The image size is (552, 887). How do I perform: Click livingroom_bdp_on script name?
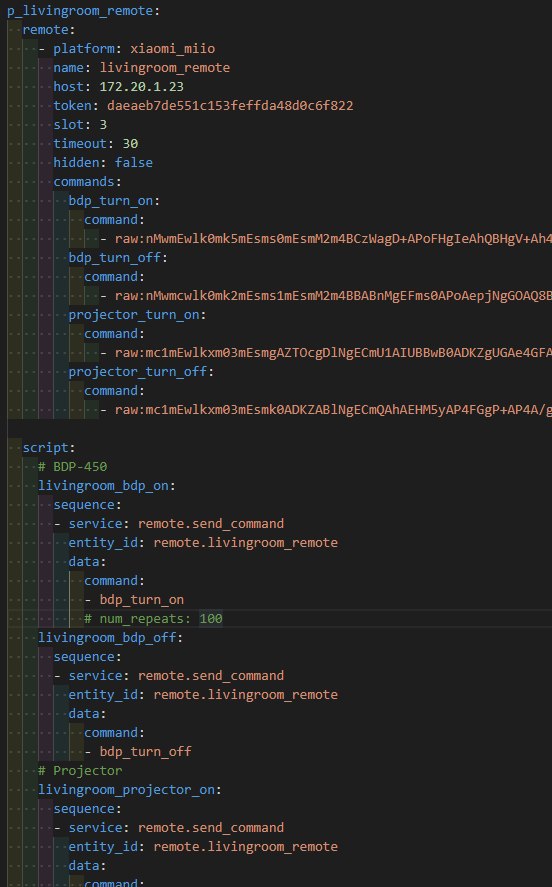click(103, 486)
